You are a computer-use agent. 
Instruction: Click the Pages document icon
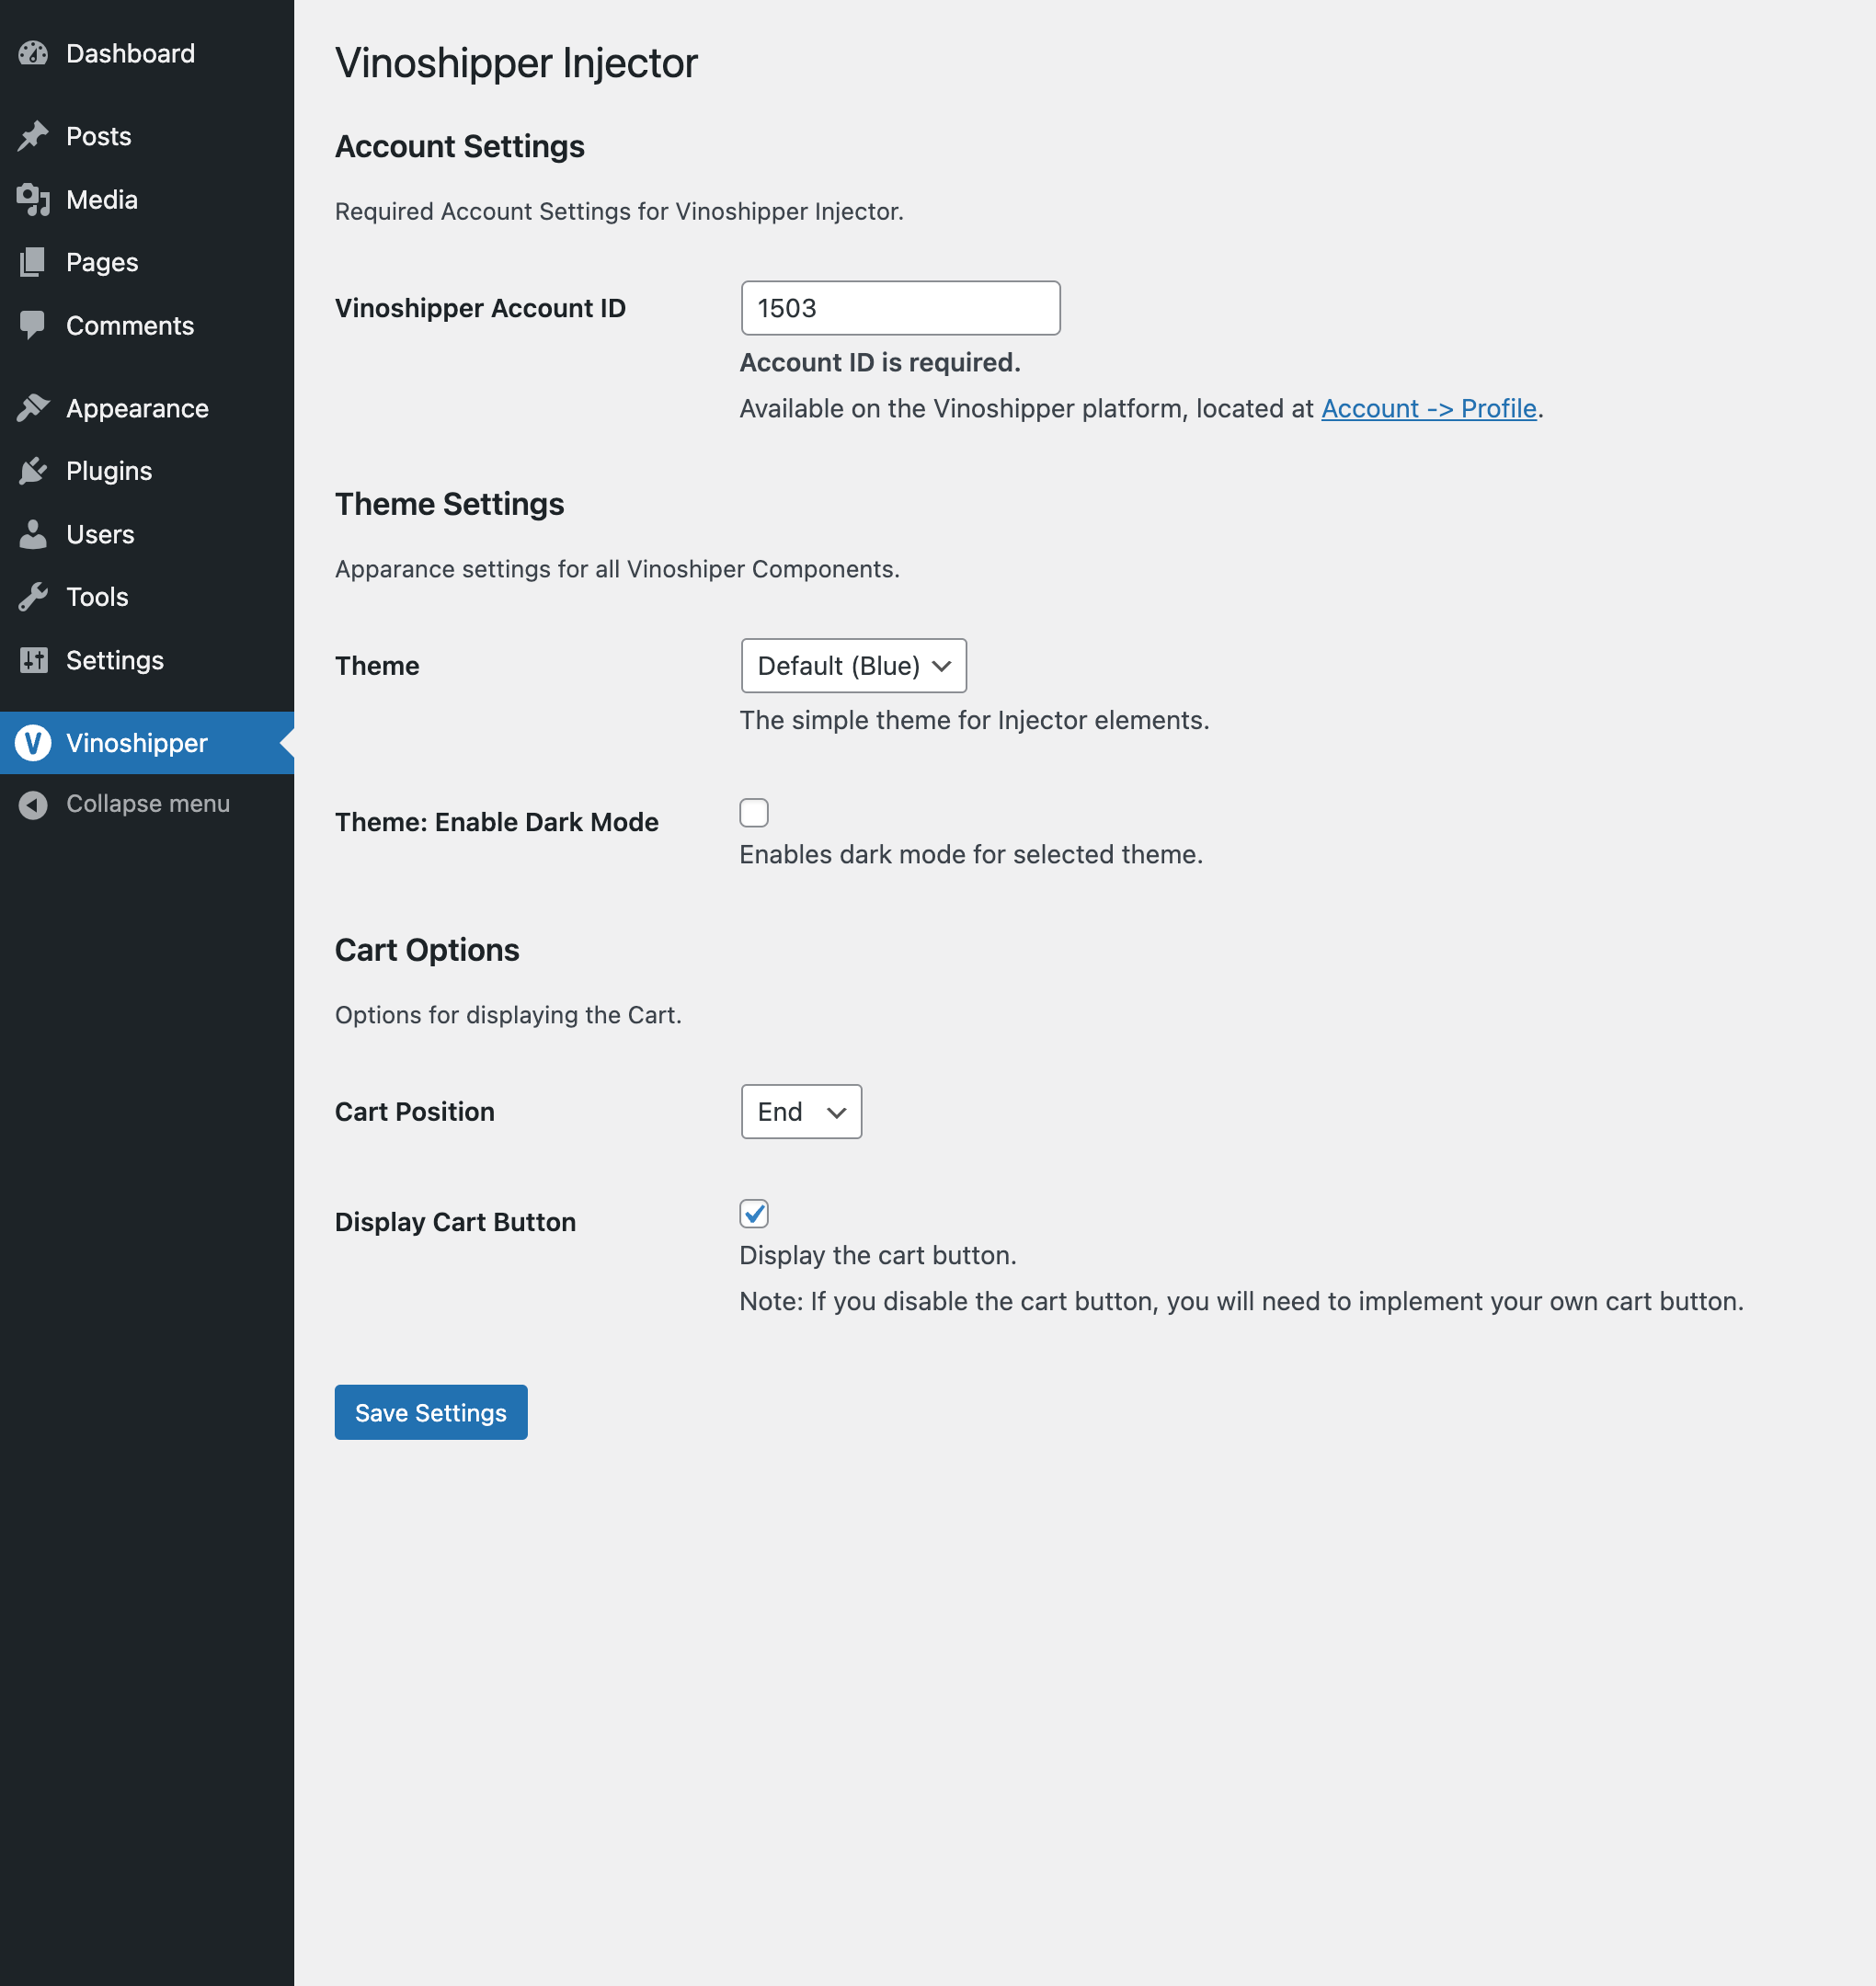pos(33,262)
